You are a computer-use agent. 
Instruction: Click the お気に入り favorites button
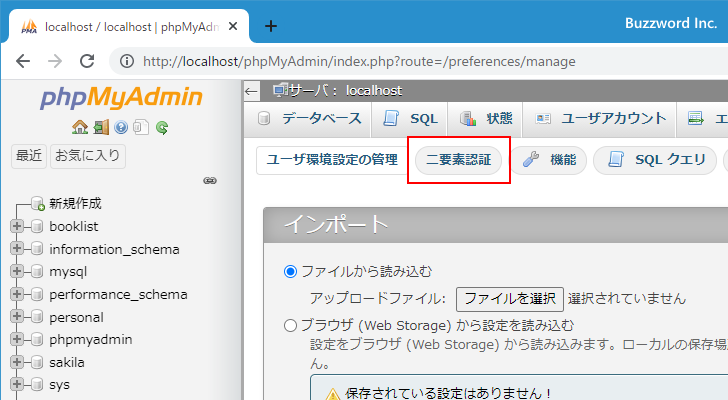tap(88, 156)
